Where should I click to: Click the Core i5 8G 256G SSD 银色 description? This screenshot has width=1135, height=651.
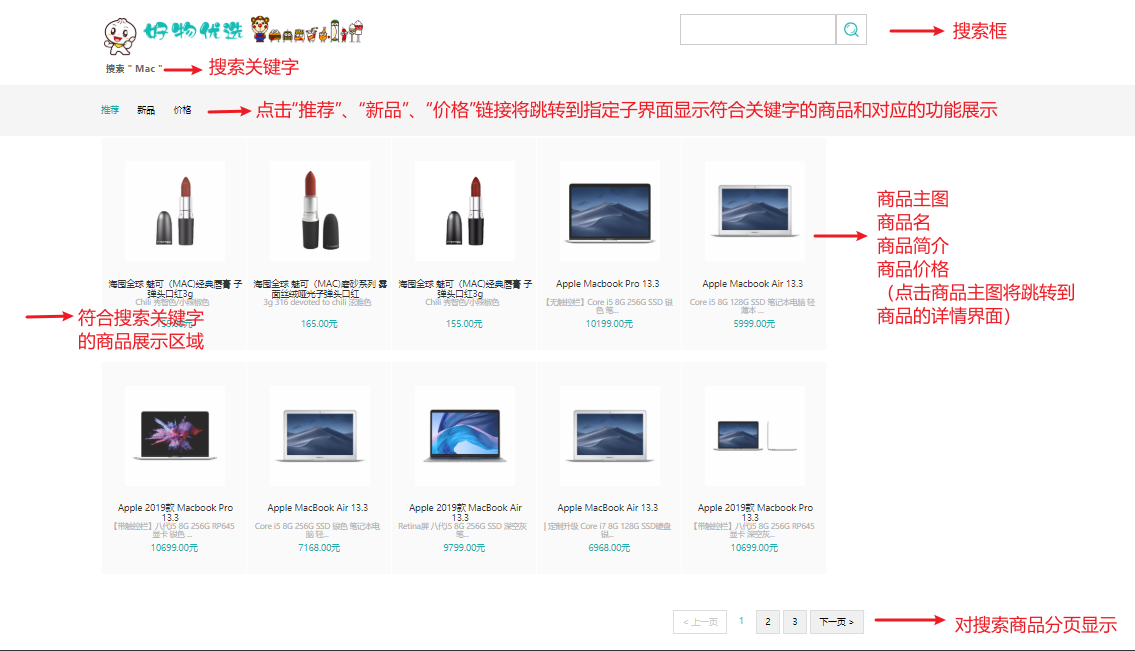[317, 530]
